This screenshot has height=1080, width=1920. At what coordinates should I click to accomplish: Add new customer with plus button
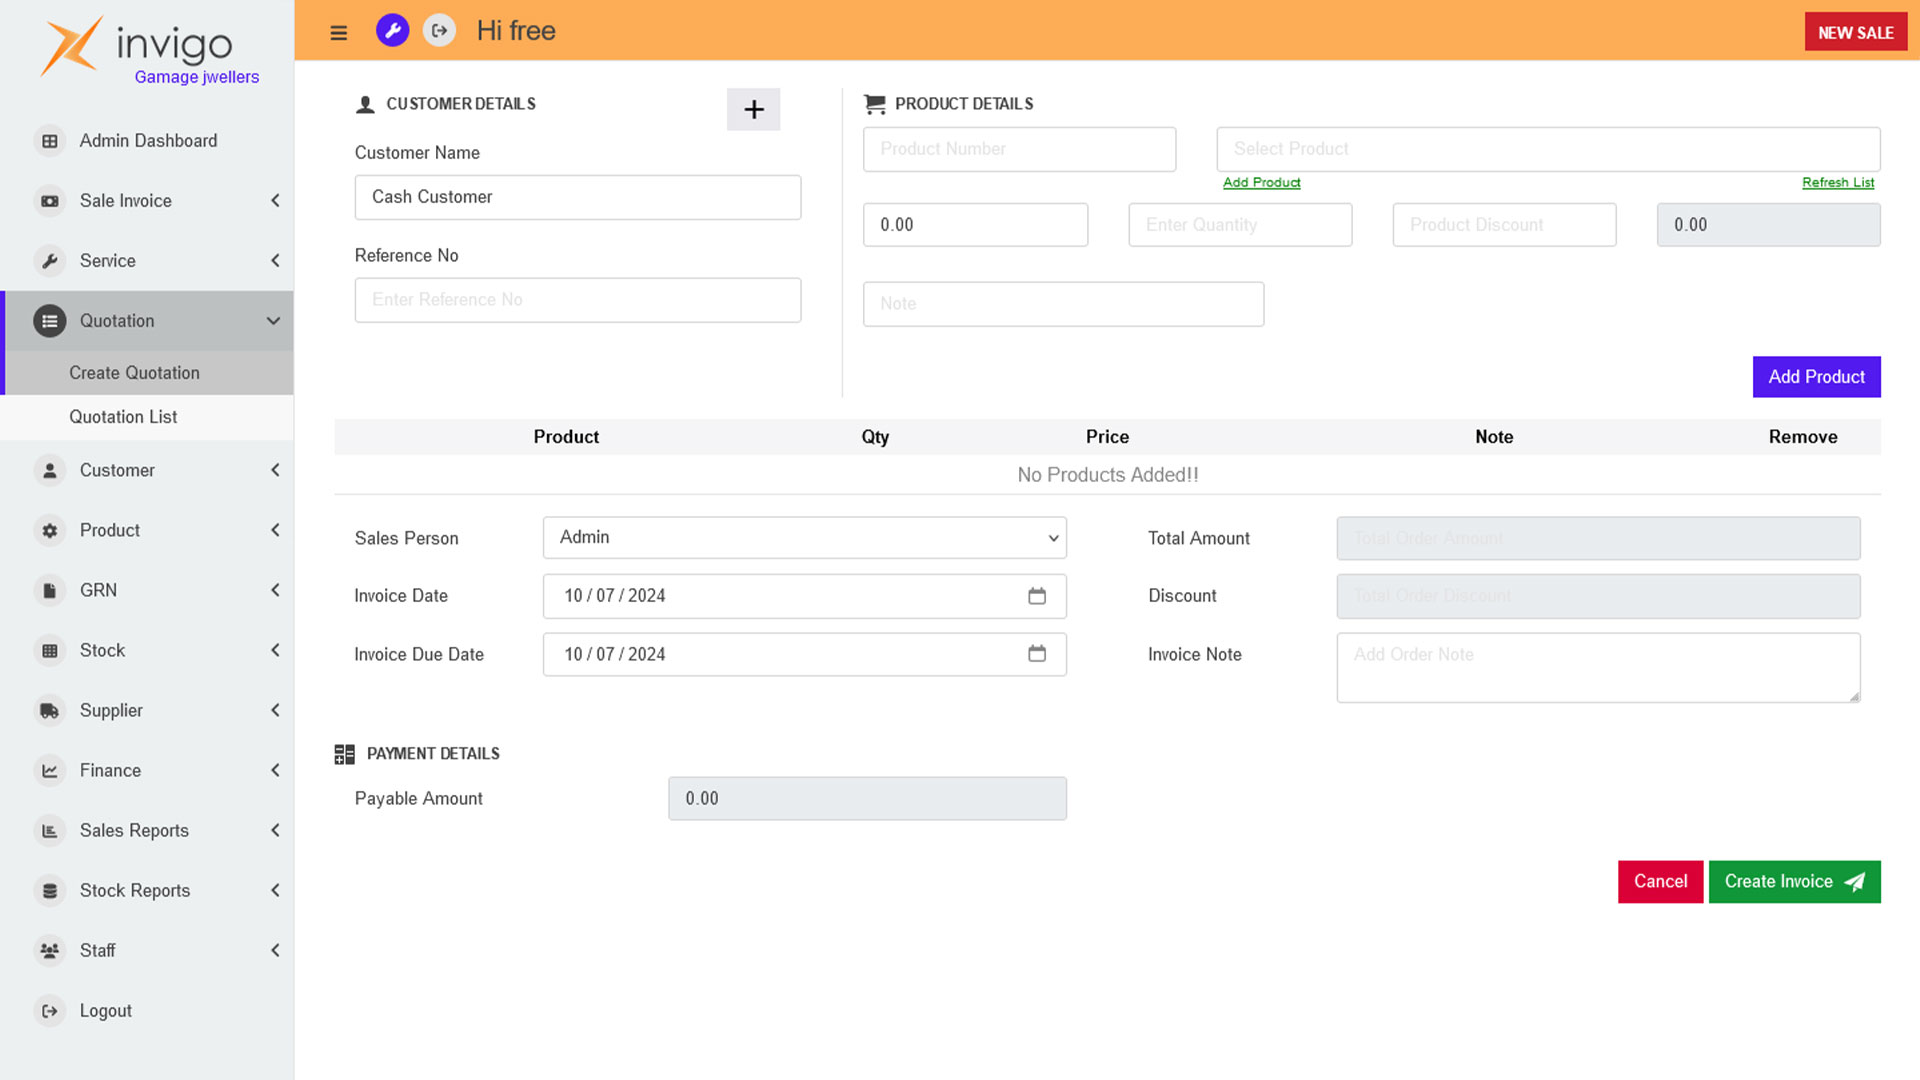753,109
